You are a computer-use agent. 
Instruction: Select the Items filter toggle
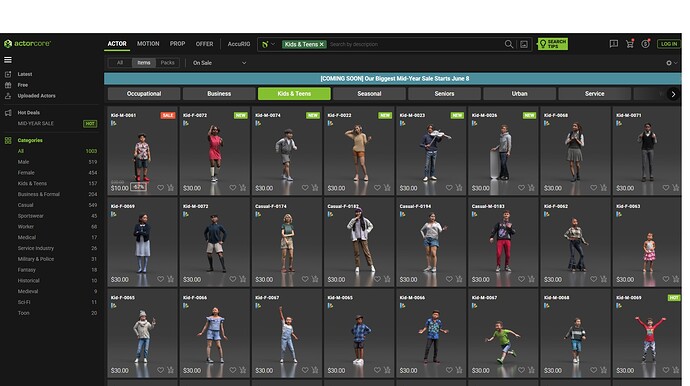[x=143, y=63]
